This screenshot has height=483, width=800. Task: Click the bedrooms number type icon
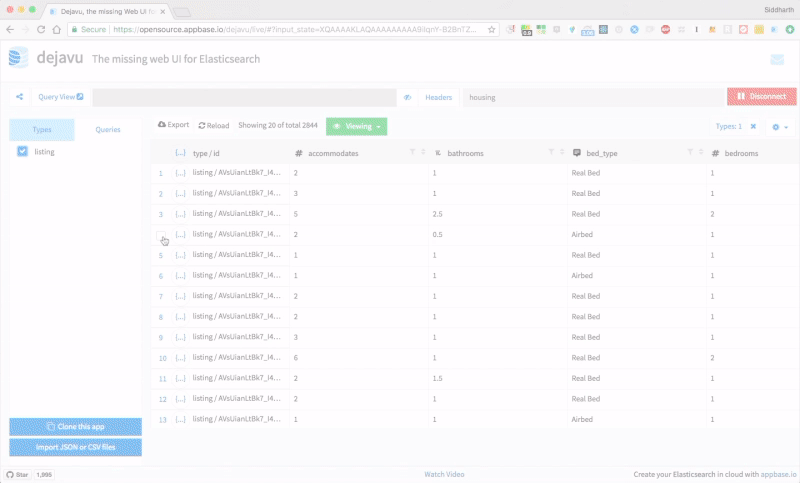pos(715,153)
